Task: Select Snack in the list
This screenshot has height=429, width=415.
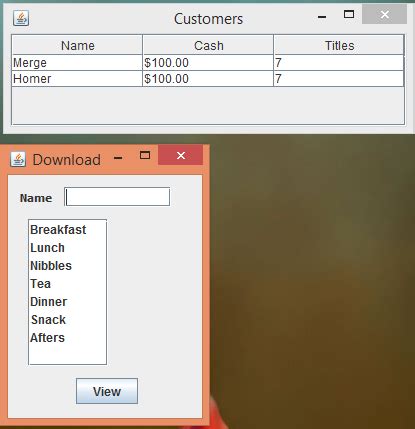Action: coord(68,320)
